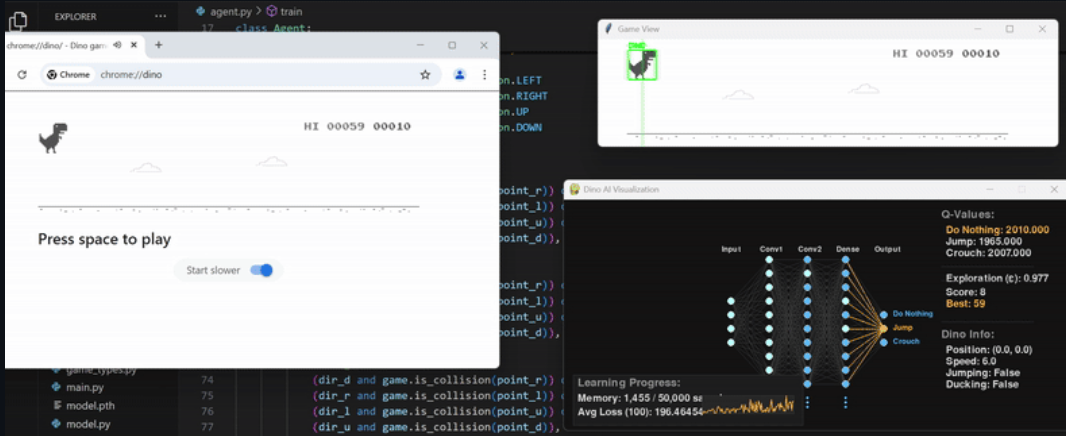The image size is (1066, 436).
Task: Click the Exploration 0.977 value
Action: [995, 278]
